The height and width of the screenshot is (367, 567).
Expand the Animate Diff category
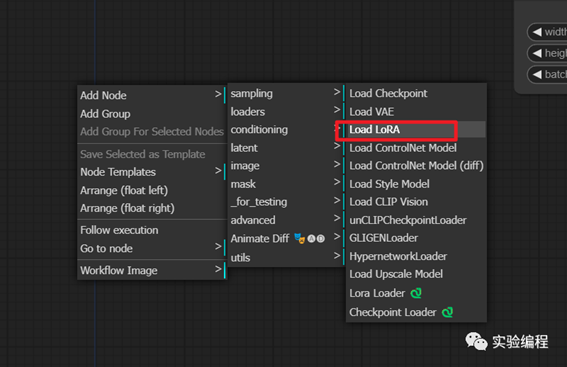[x=286, y=239]
